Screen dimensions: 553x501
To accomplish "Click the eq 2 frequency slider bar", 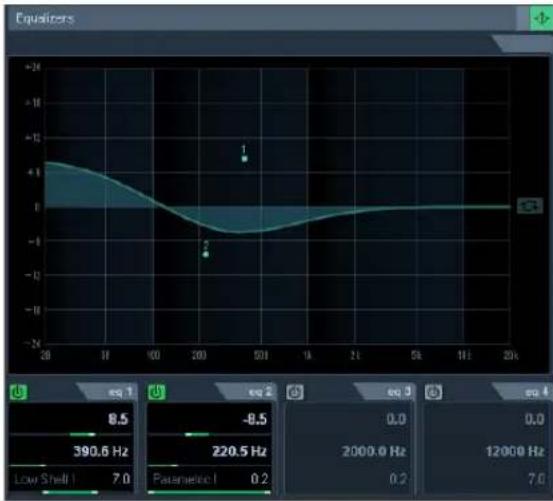I will coord(209,465).
